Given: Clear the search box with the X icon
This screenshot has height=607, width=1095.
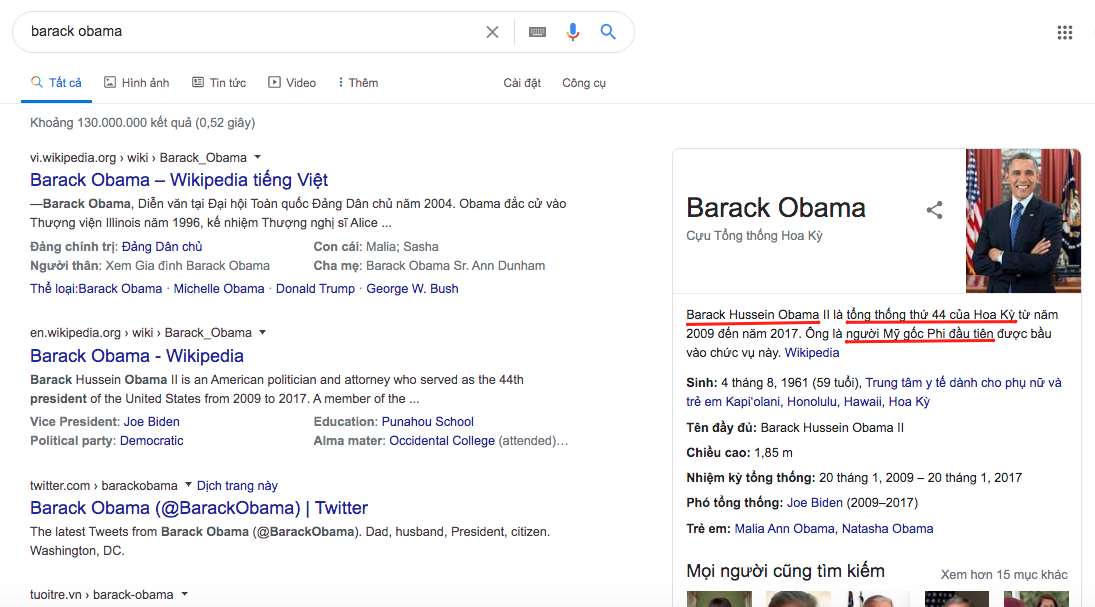Looking at the screenshot, I should (492, 32).
